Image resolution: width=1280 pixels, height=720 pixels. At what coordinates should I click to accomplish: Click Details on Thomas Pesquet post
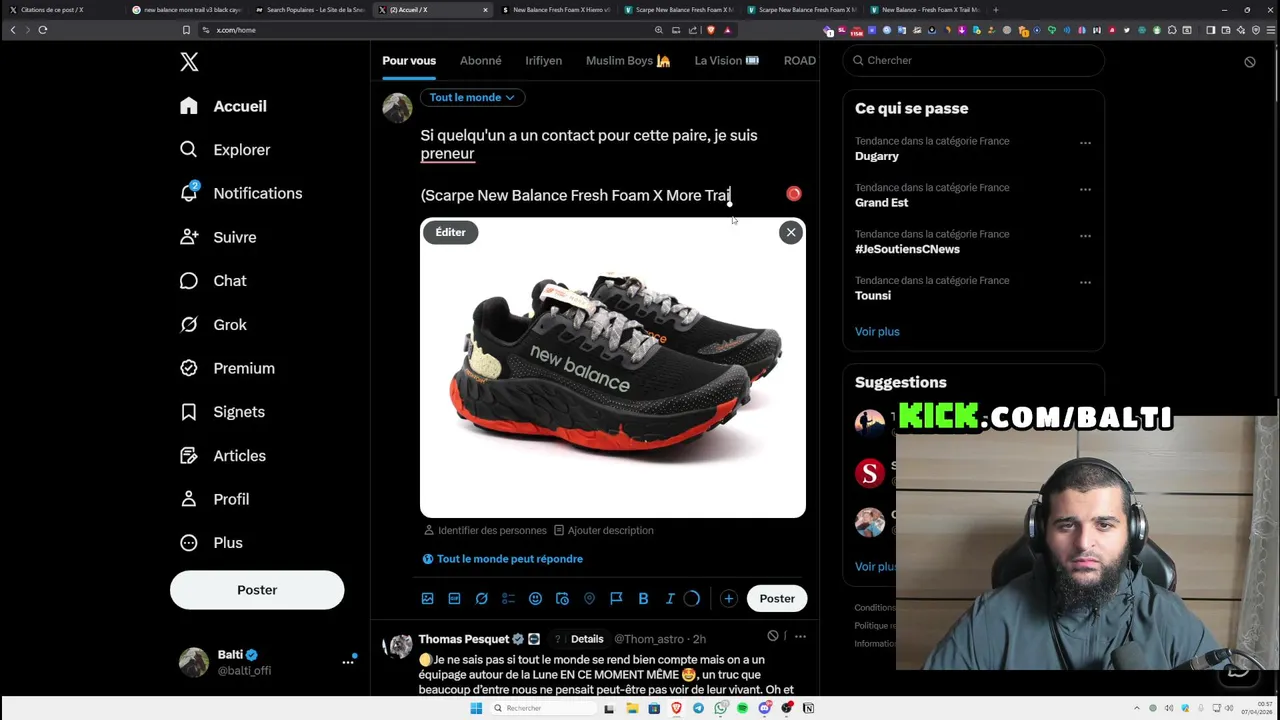(587, 639)
